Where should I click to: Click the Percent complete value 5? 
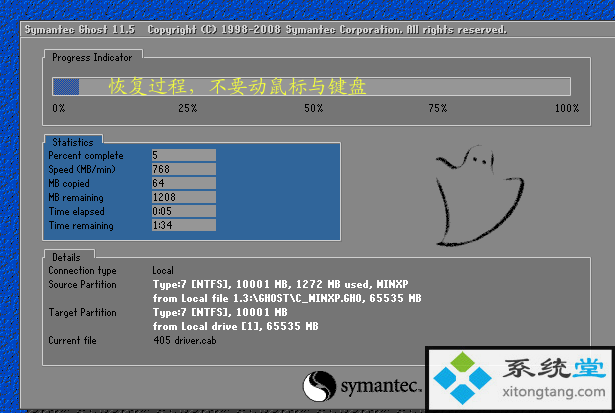(184, 155)
